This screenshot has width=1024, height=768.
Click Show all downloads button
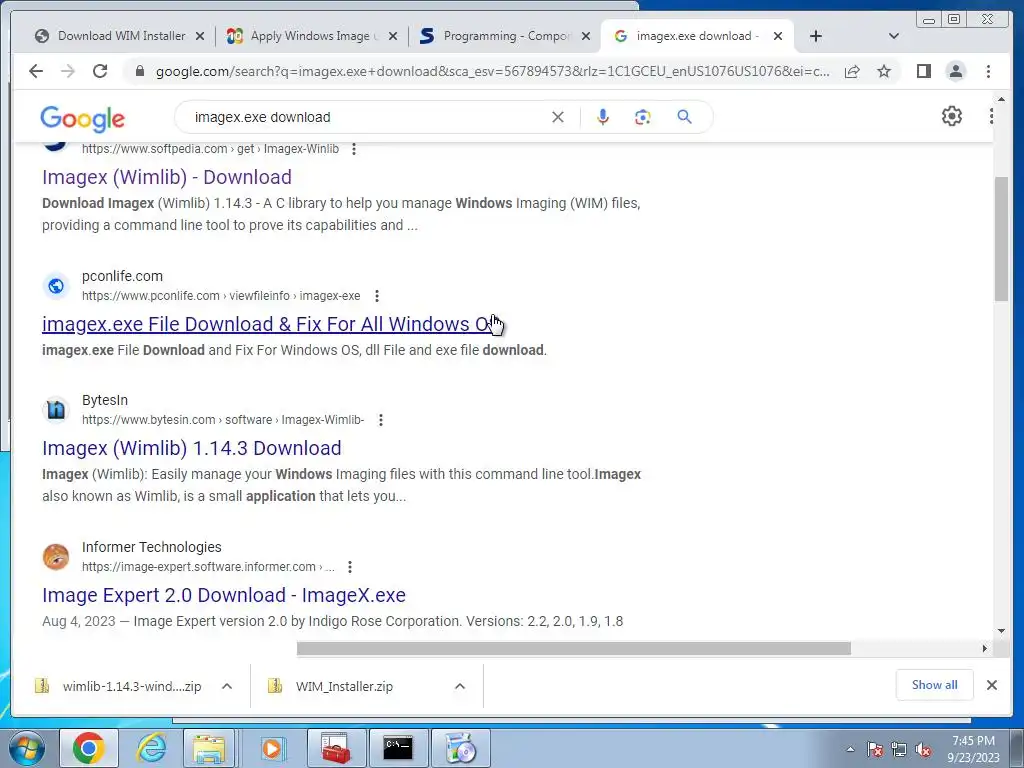click(x=935, y=684)
